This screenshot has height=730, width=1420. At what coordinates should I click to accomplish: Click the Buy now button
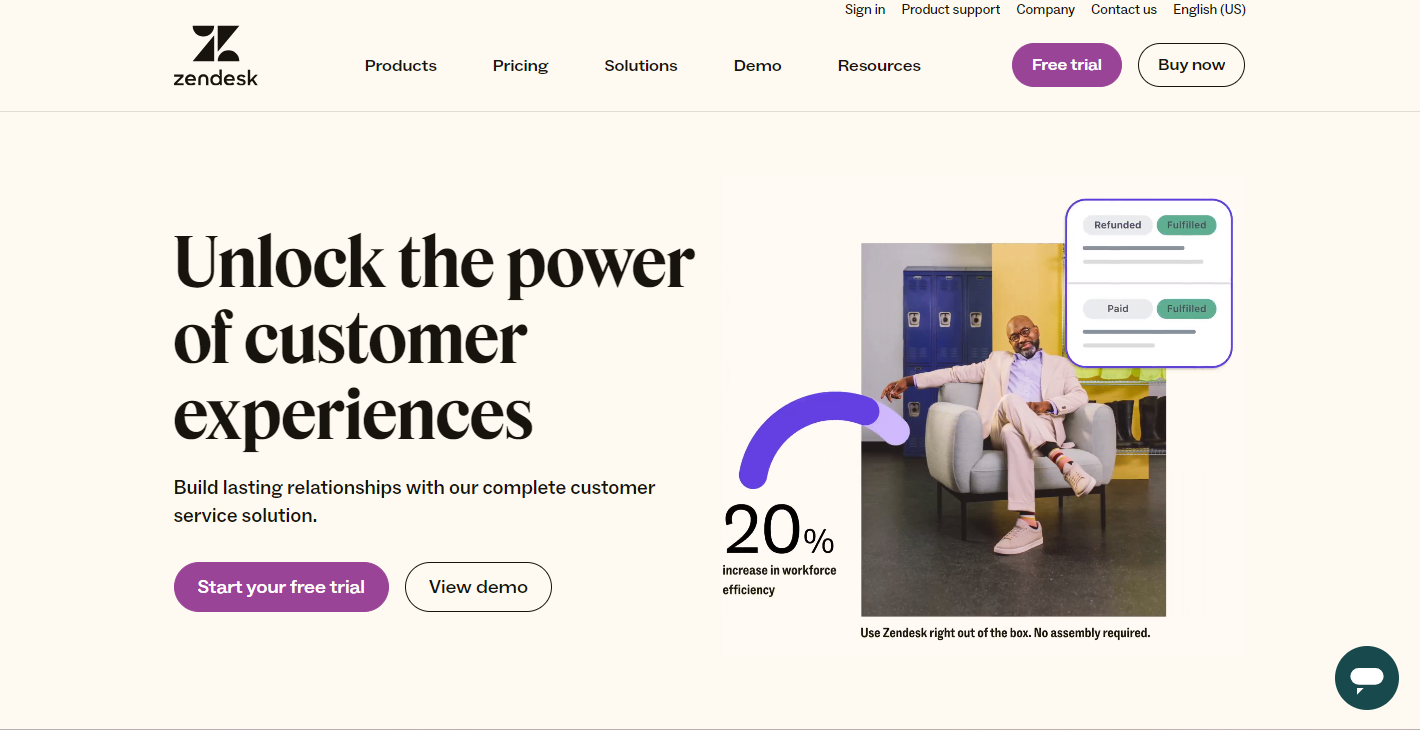coord(1191,65)
